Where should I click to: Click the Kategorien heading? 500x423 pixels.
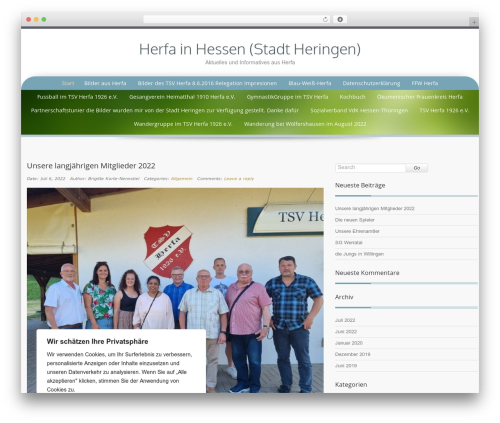(x=351, y=385)
